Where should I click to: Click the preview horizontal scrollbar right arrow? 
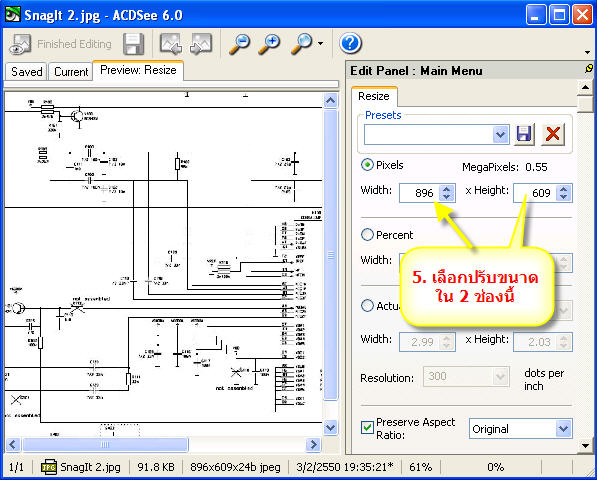click(313, 444)
